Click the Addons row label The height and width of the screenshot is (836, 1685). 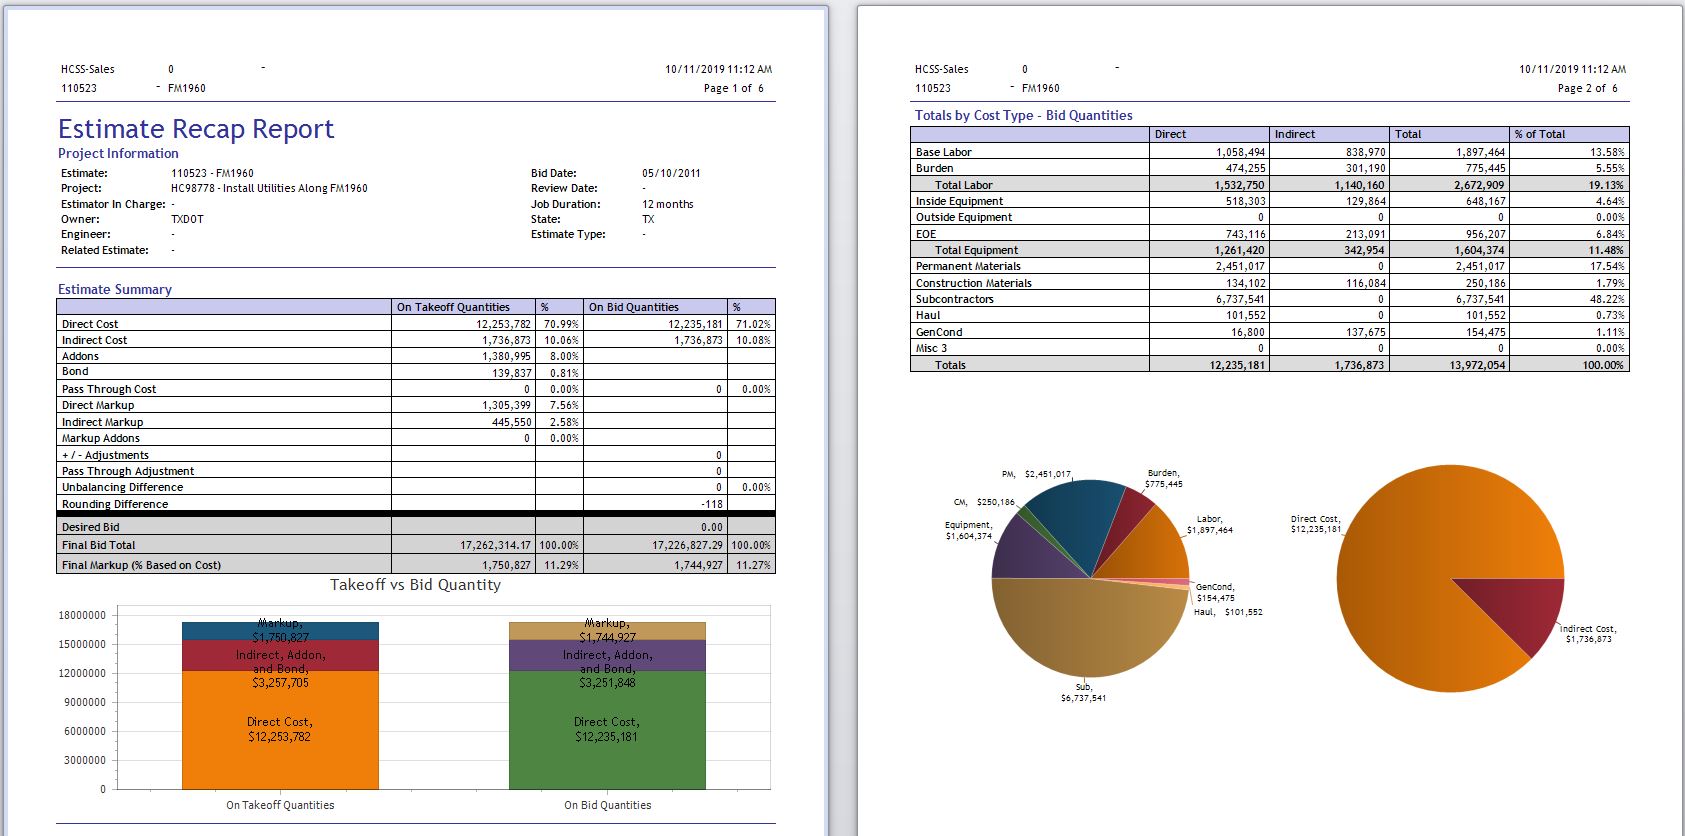[x=80, y=356]
